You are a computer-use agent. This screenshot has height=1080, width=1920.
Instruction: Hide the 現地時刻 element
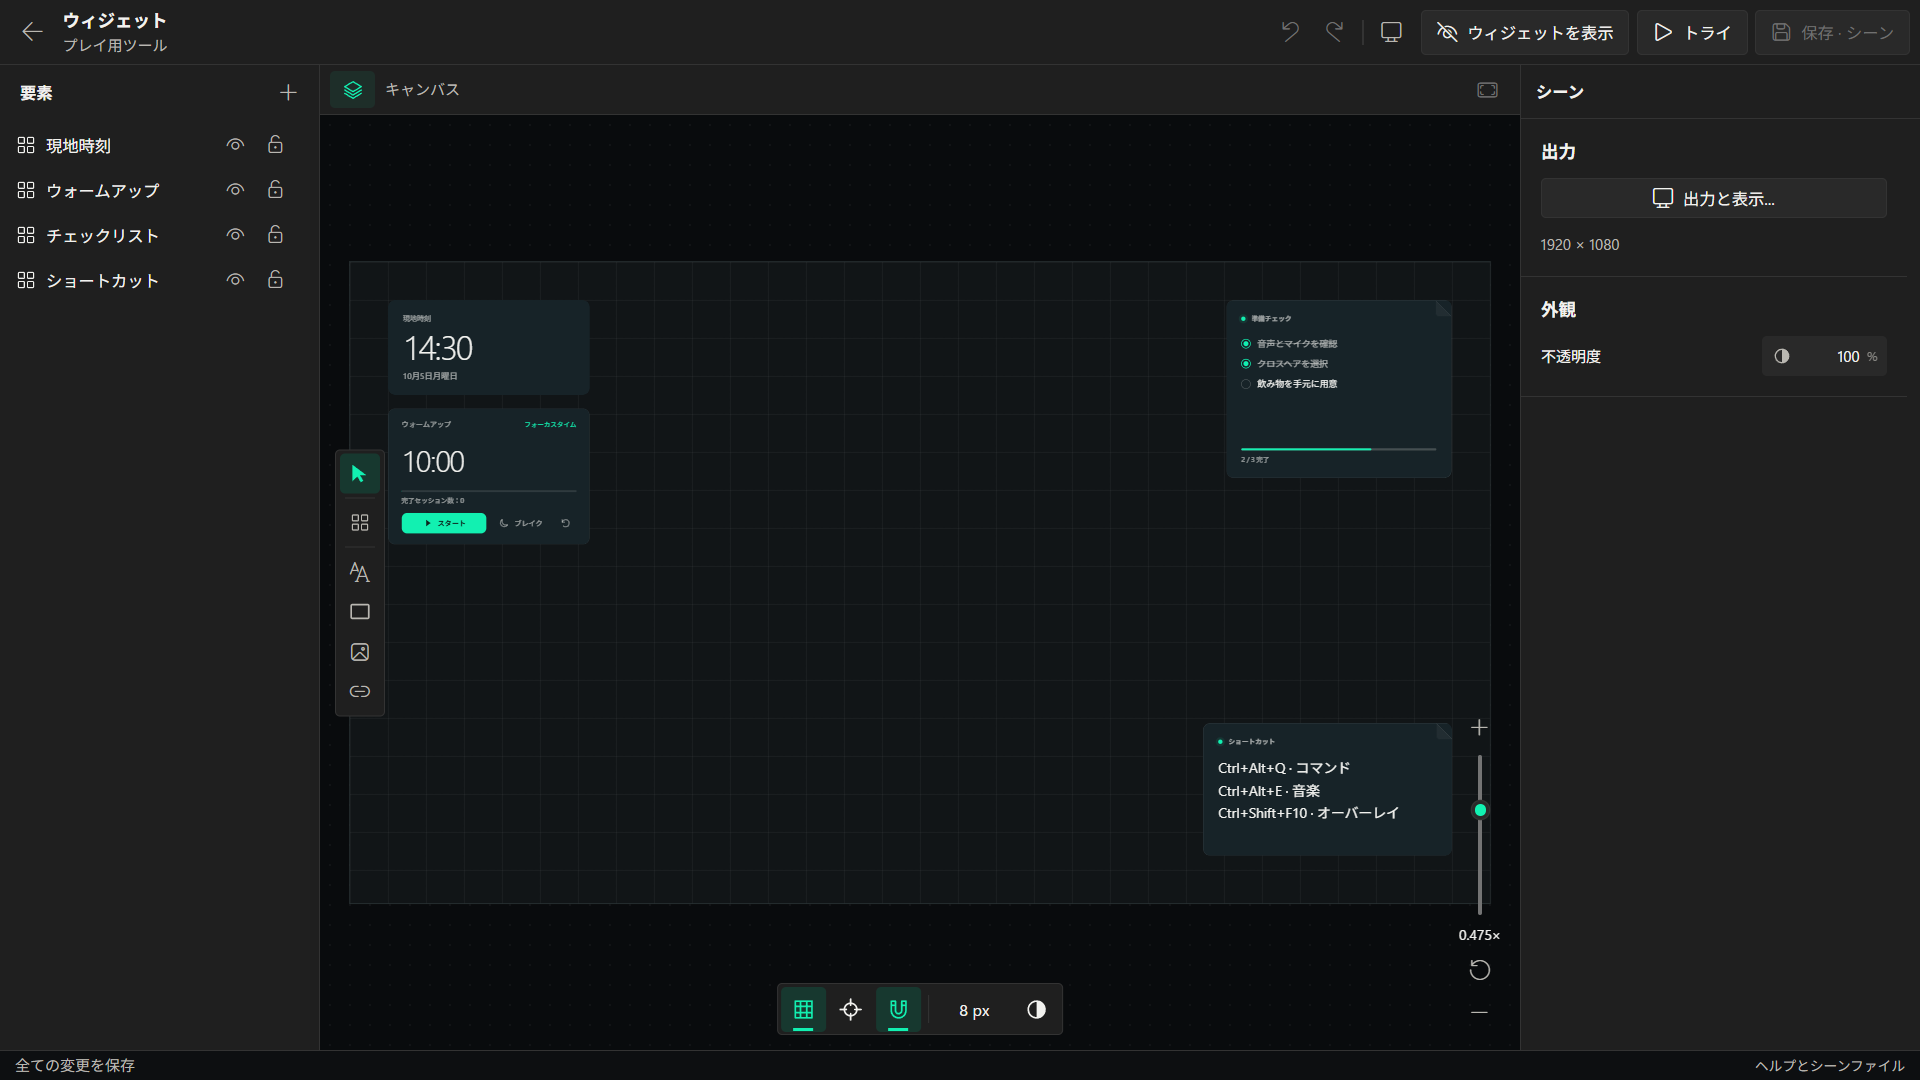point(235,145)
